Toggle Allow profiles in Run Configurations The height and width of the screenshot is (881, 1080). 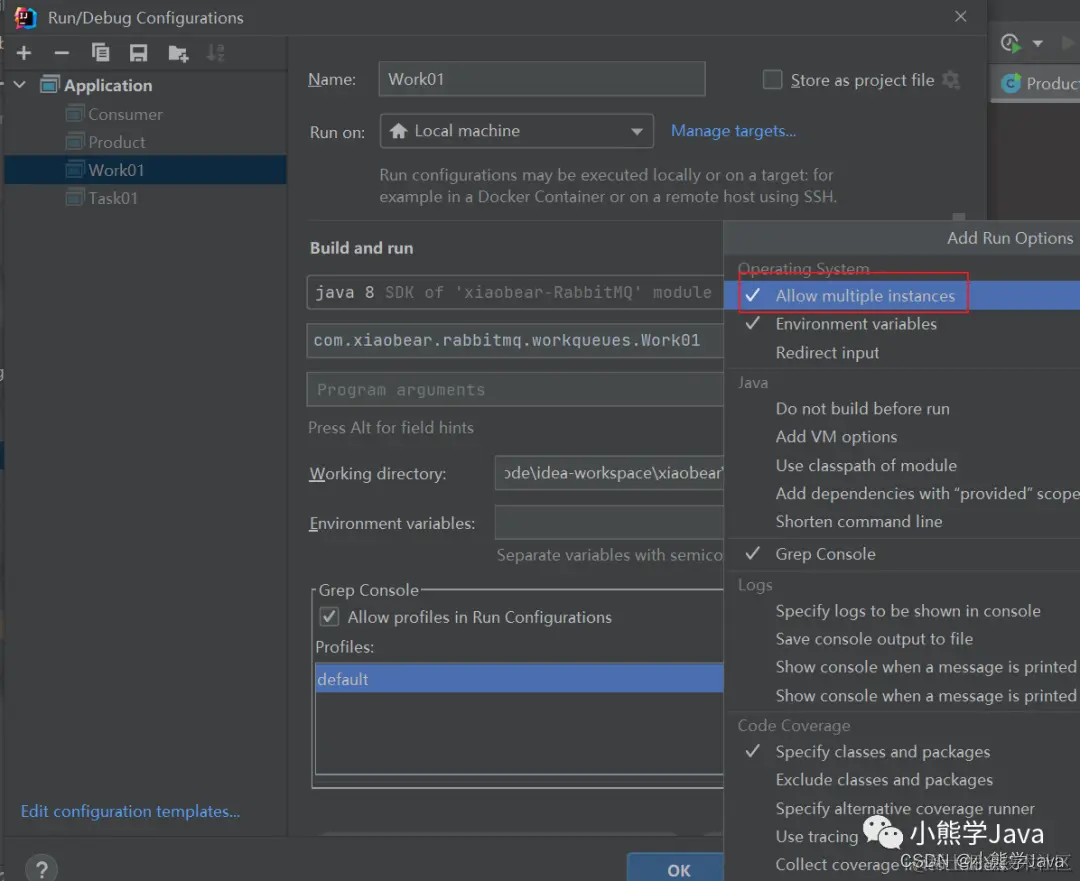coord(329,616)
